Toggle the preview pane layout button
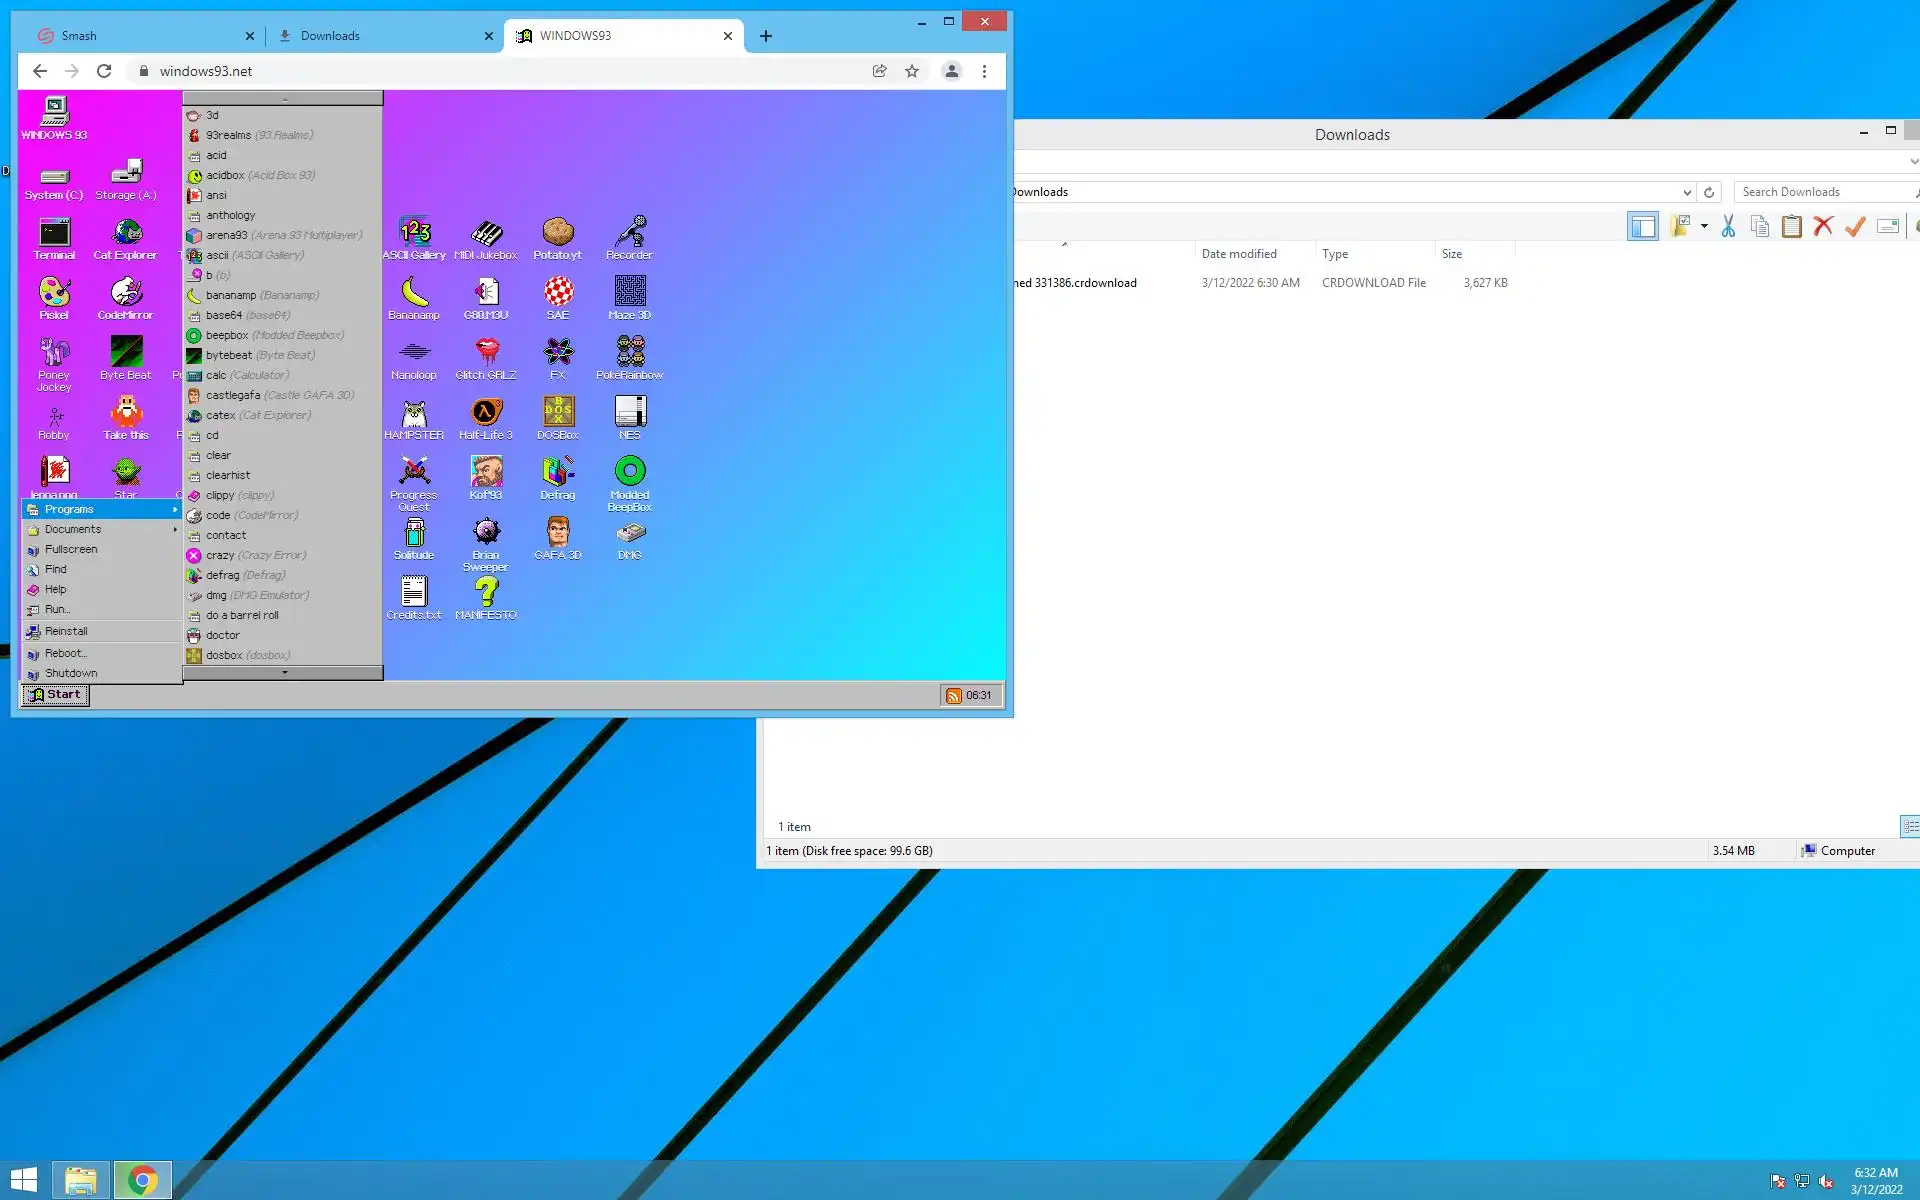 (x=1642, y=227)
